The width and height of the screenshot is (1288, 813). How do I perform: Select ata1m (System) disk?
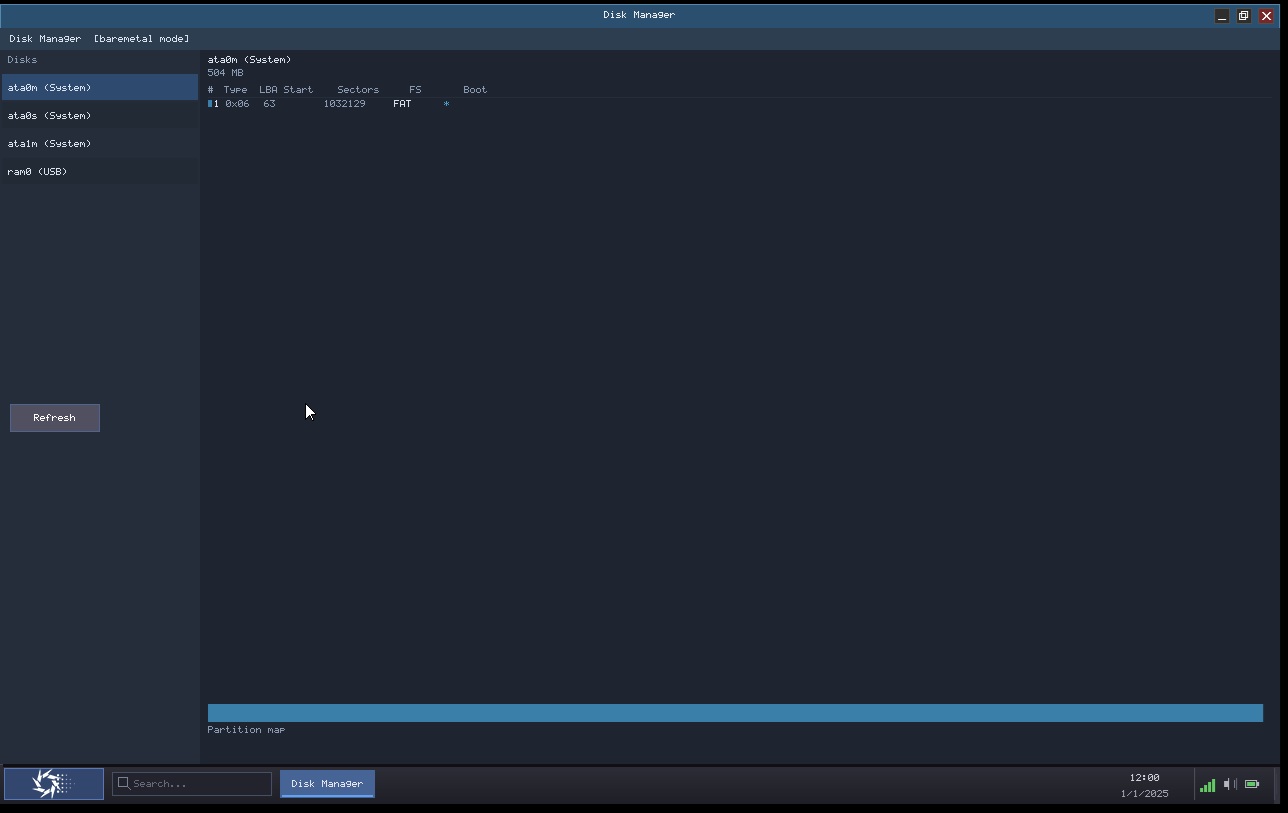click(x=100, y=143)
